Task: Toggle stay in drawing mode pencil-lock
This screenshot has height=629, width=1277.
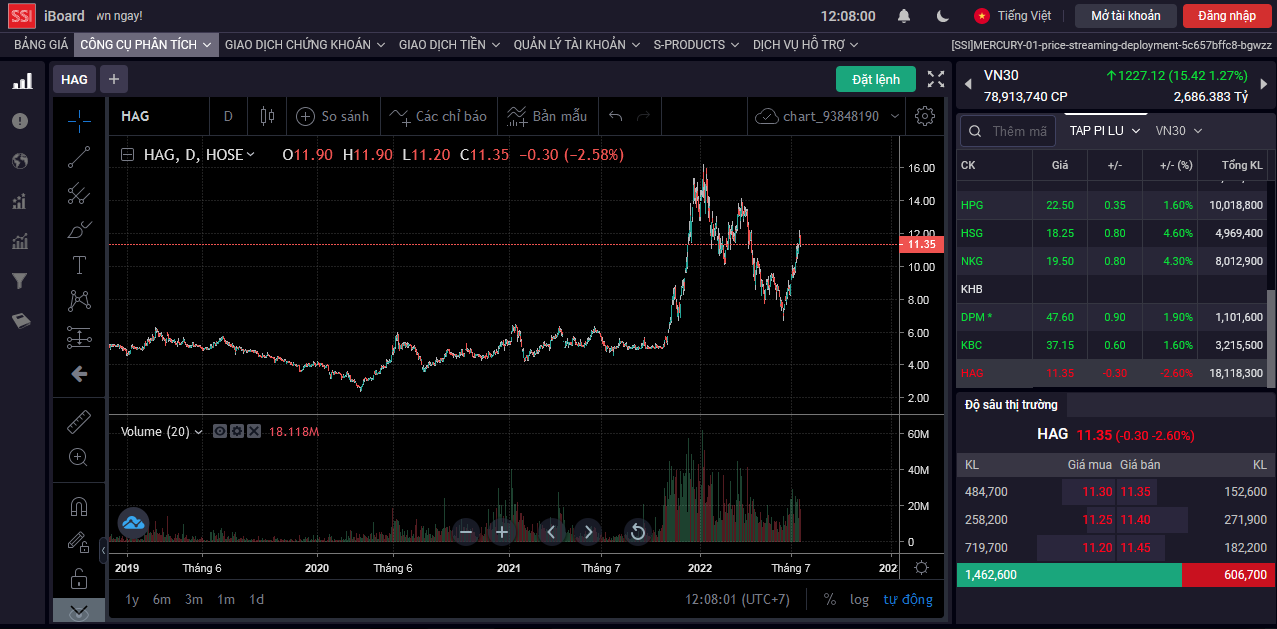Action: click(79, 542)
